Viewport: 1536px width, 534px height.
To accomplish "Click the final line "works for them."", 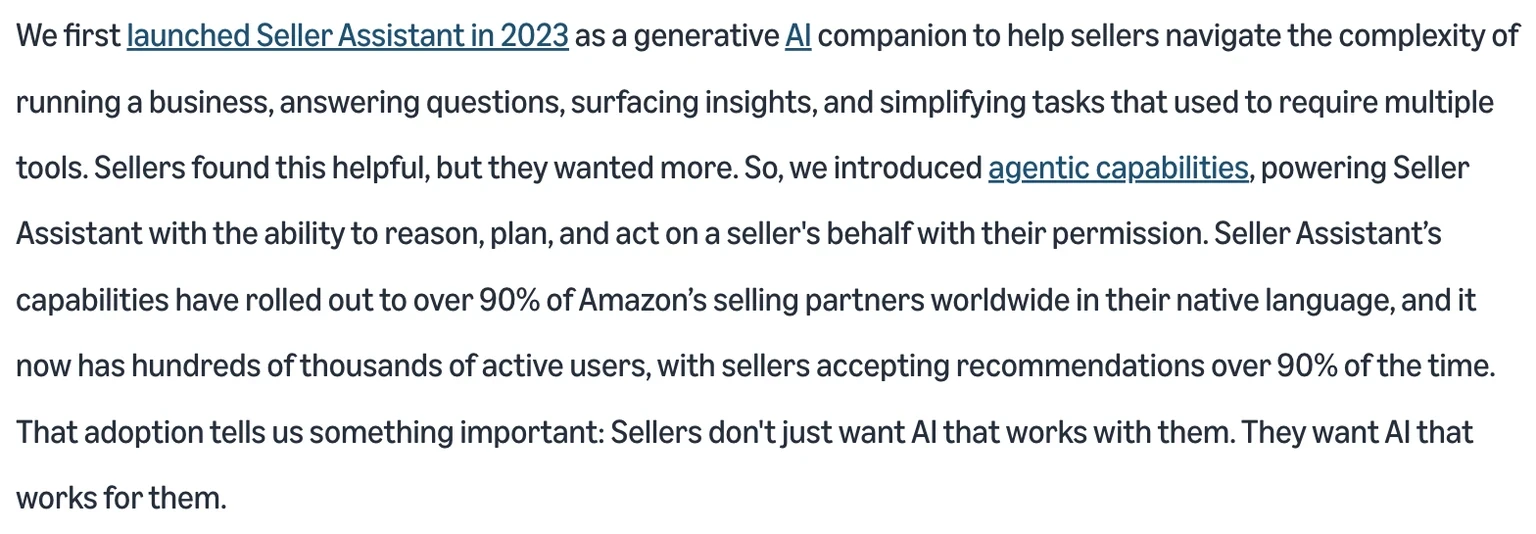I will pos(121,498).
